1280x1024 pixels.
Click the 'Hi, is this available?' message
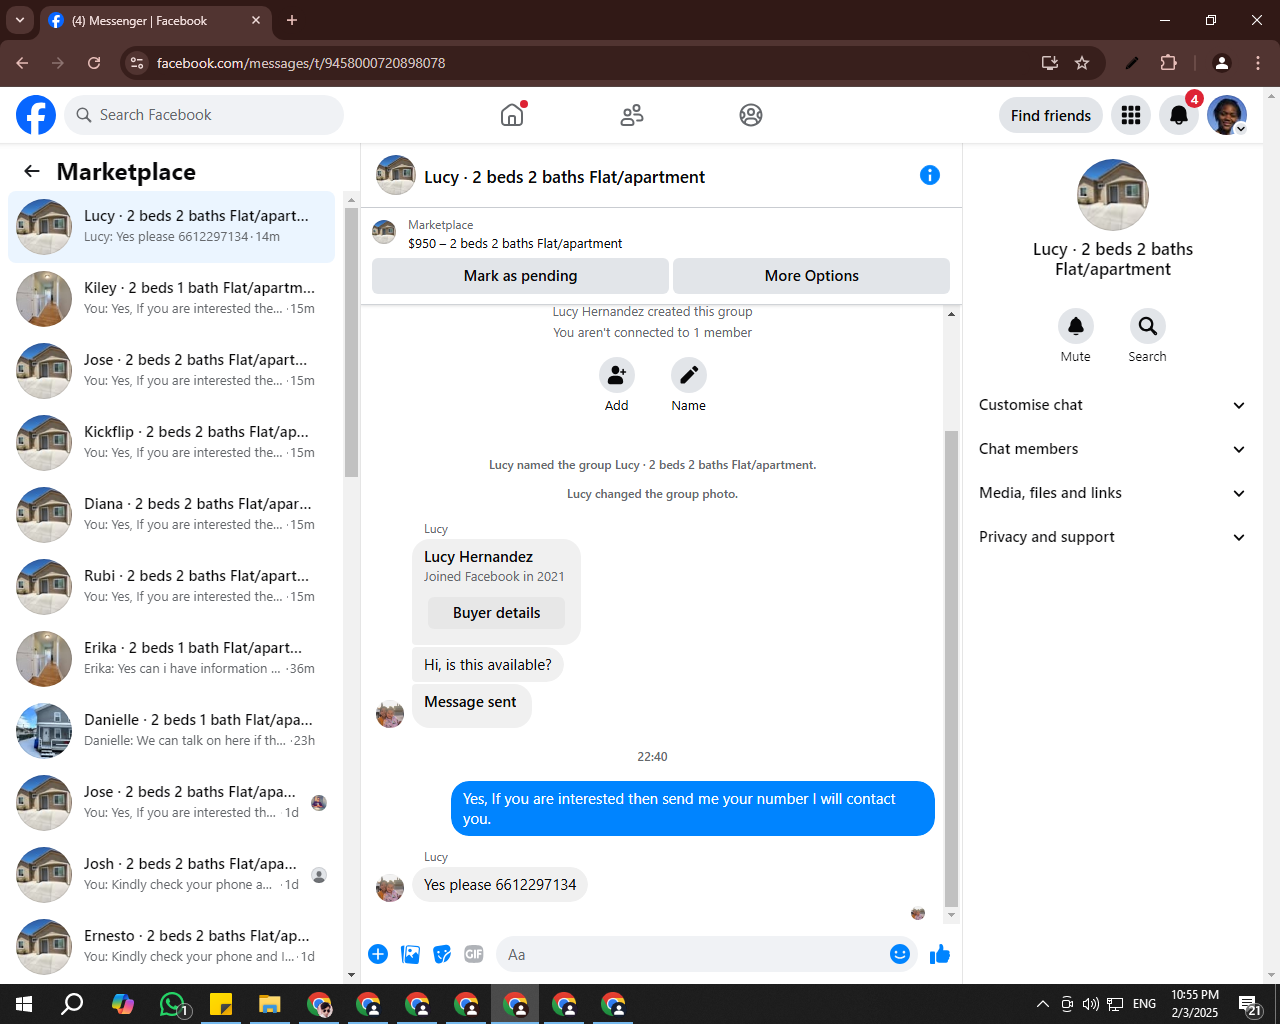pos(487,665)
